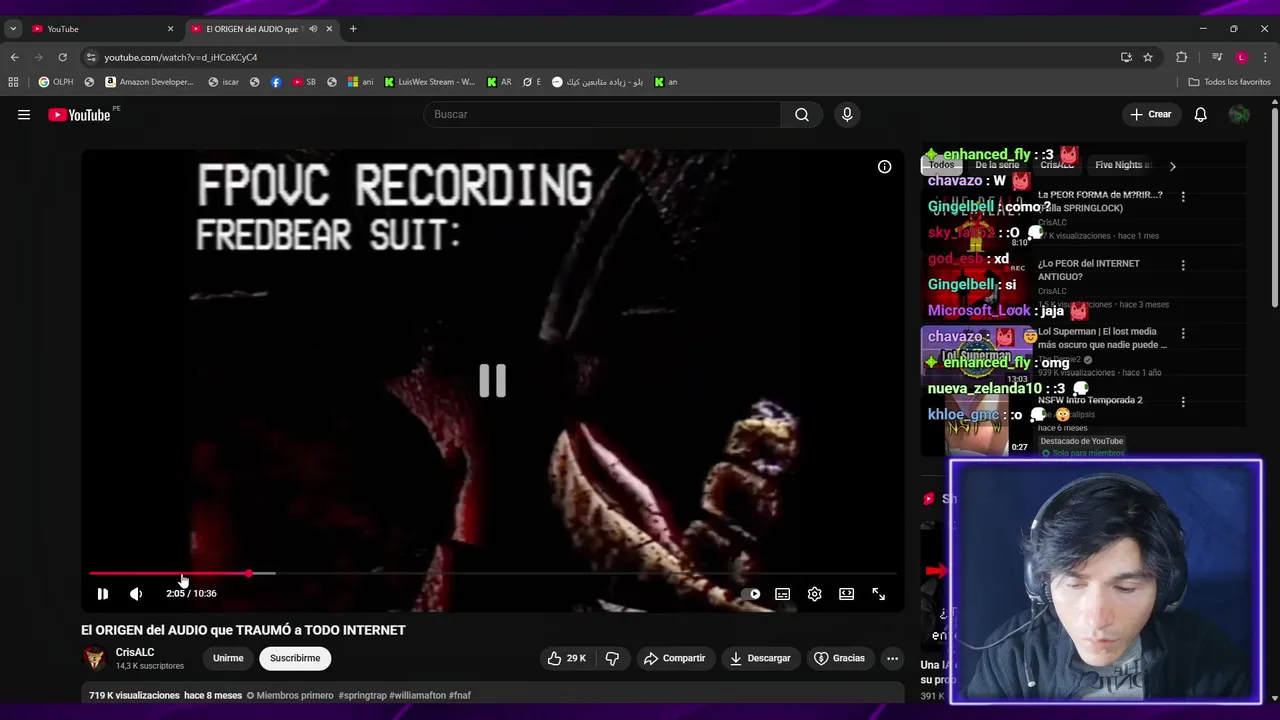Click the #springtrap hashtag
Image resolution: width=1280 pixels, height=720 pixels.
362,695
